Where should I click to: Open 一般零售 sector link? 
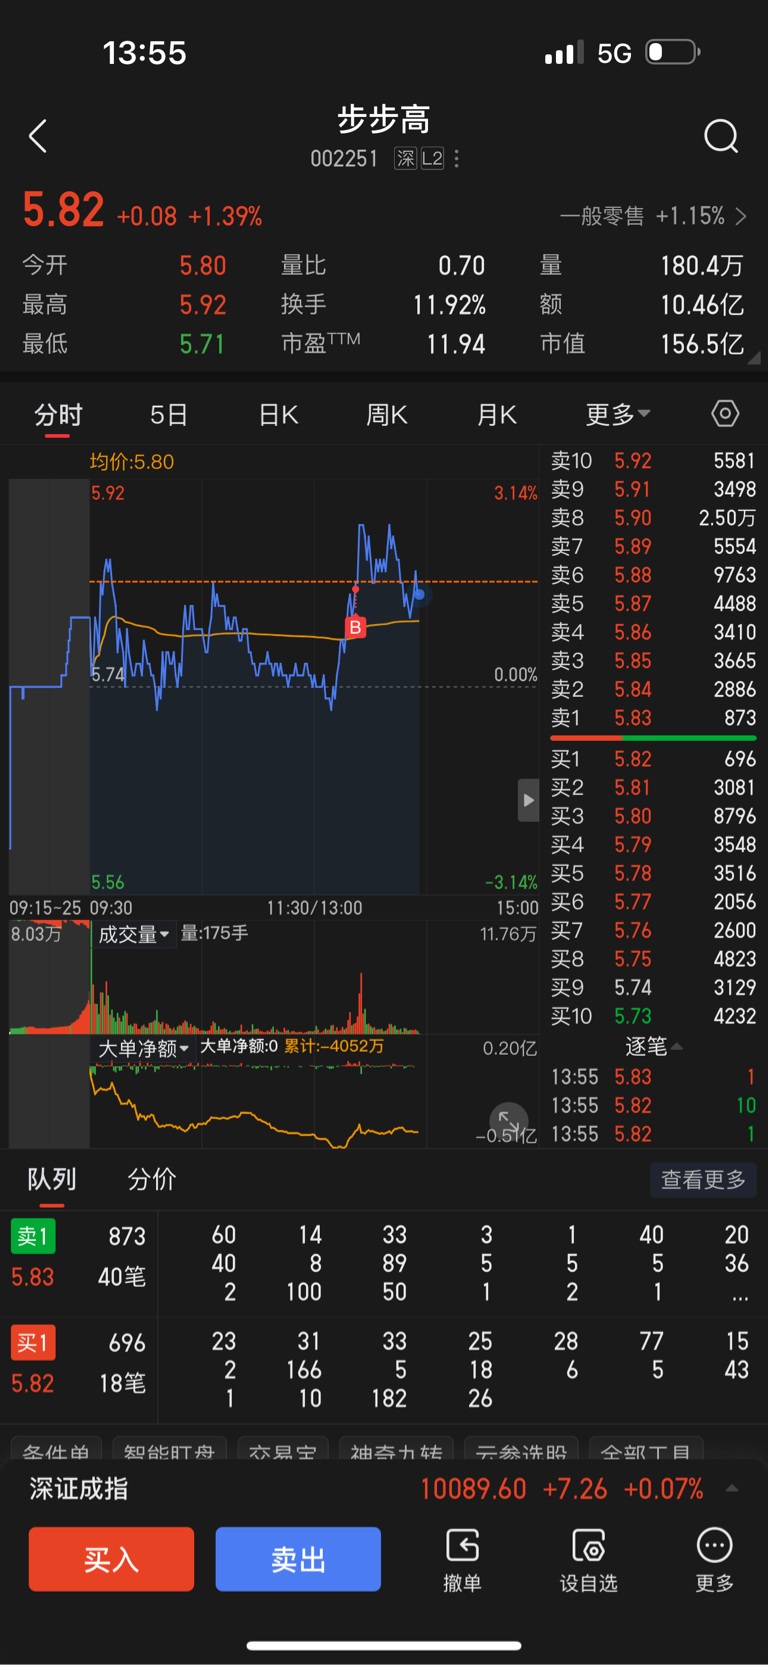[x=653, y=216]
